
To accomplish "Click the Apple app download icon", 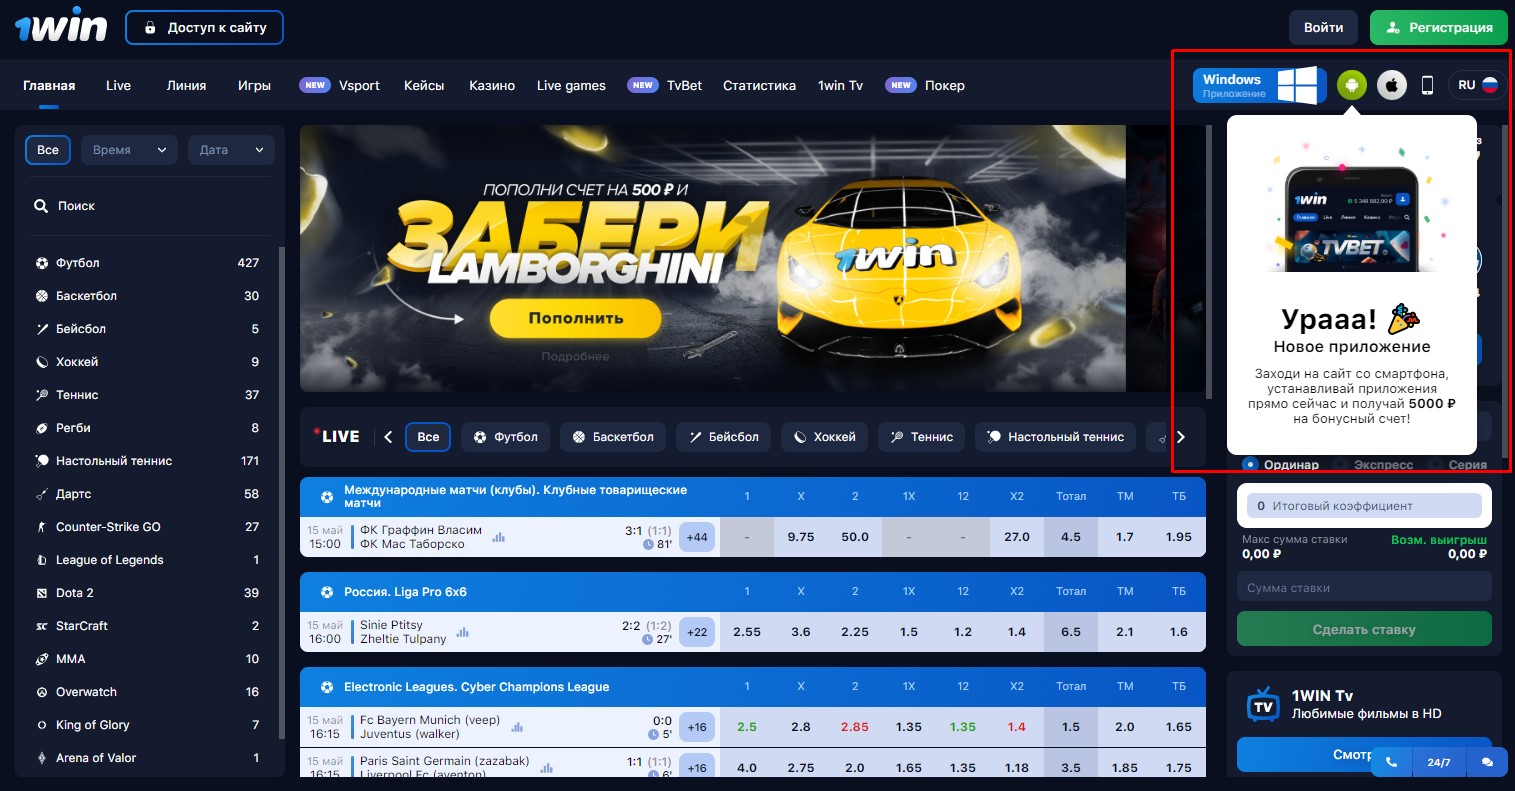I will click(x=1392, y=85).
